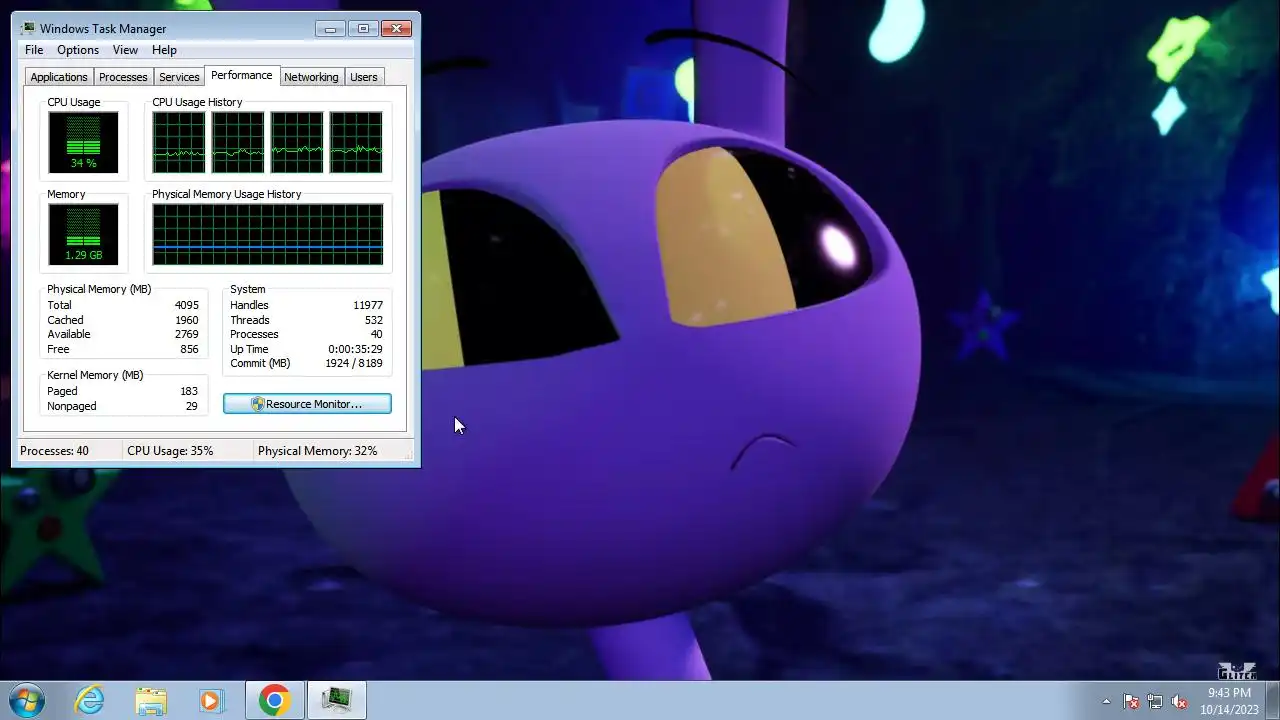Open the Options menu
1280x720 pixels.
[78, 50]
